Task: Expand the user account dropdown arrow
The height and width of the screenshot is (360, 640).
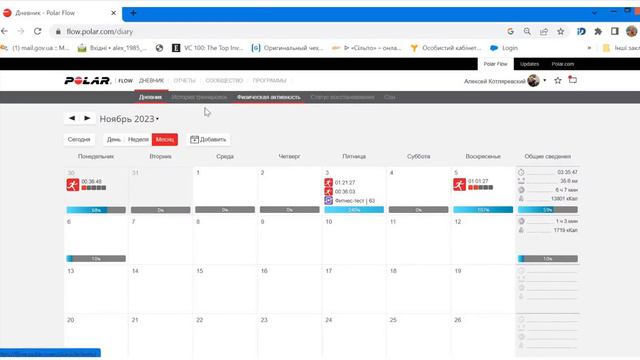Action: pos(544,80)
